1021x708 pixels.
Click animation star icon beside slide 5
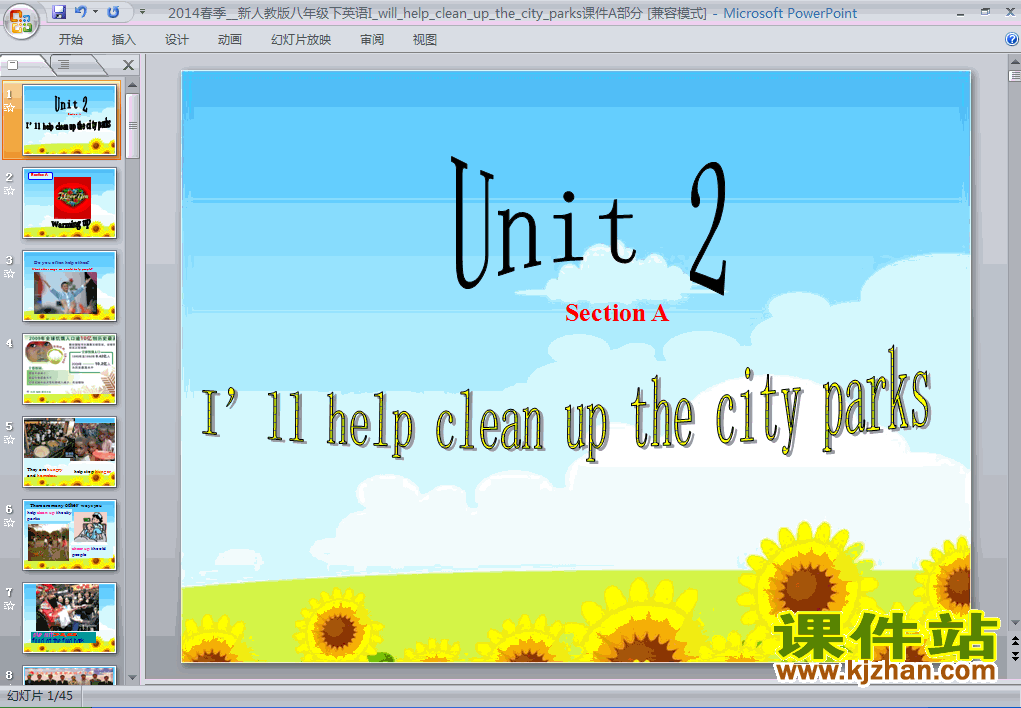(x=9, y=440)
